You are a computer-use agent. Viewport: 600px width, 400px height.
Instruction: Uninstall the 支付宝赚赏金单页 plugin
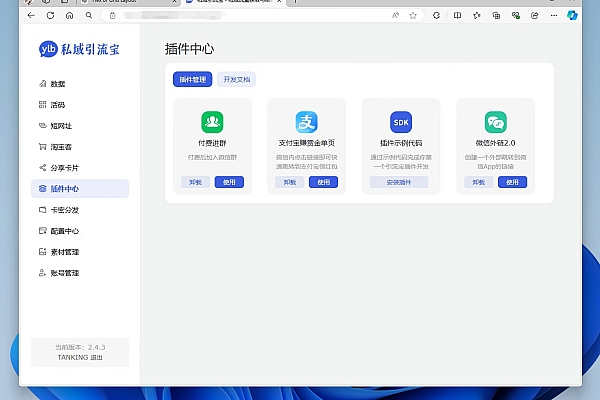pos(290,182)
